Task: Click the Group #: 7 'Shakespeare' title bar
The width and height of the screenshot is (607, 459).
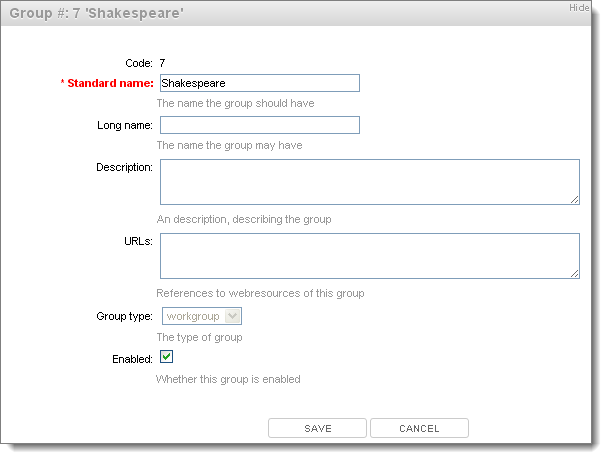Action: pyautogui.click(x=296, y=13)
